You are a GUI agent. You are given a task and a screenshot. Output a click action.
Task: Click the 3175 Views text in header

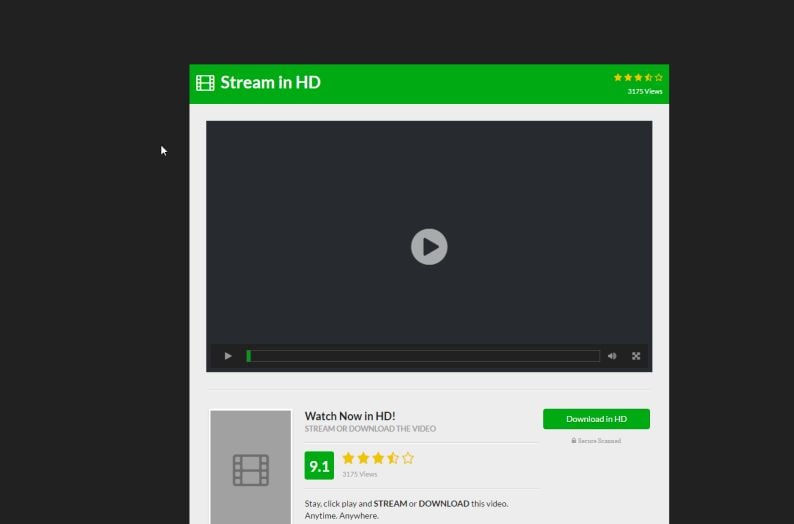(x=645, y=92)
